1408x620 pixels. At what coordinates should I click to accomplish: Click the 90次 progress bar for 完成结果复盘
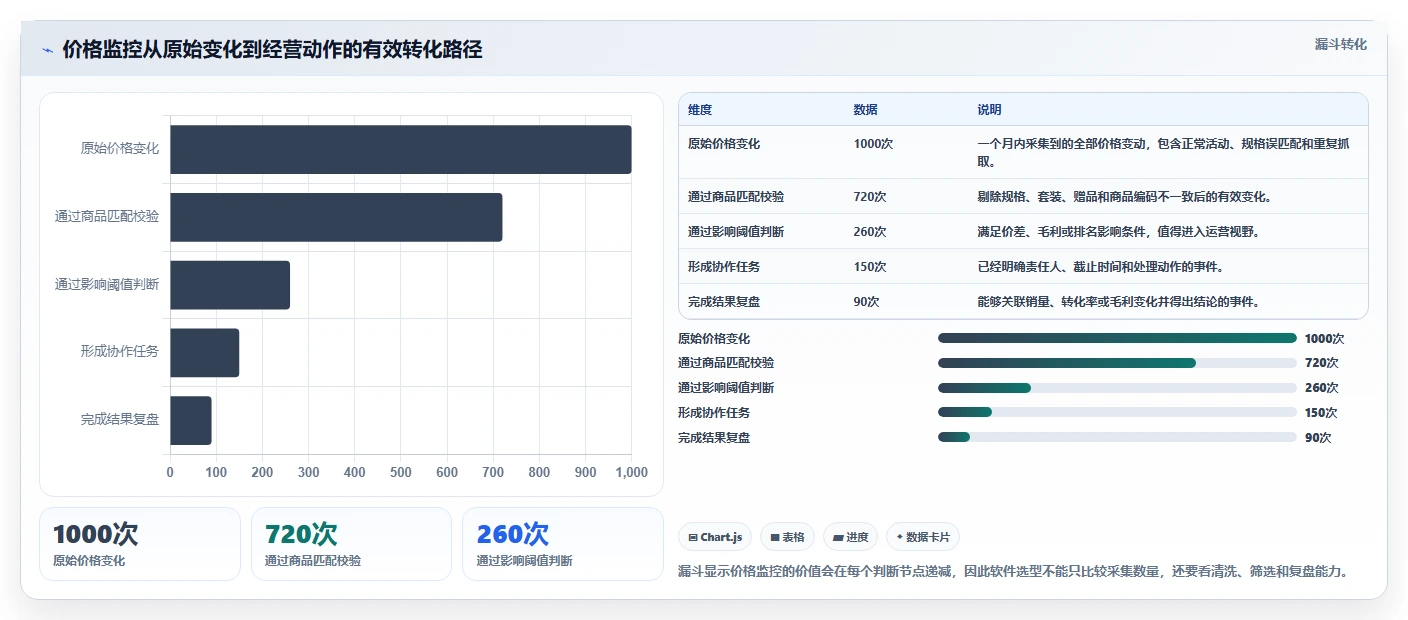(1117, 437)
